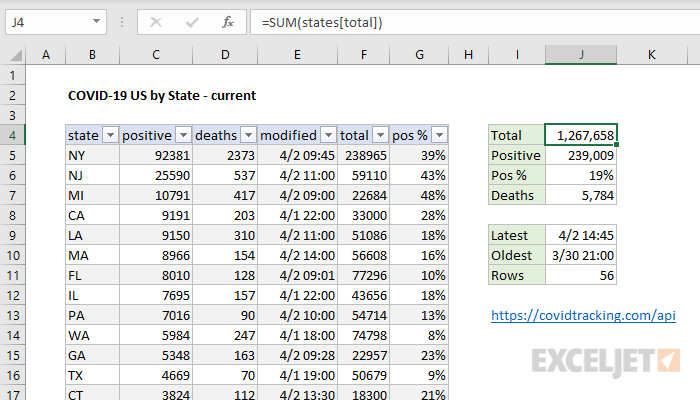Select MI modified cell 4/2 09:00

coord(297,196)
